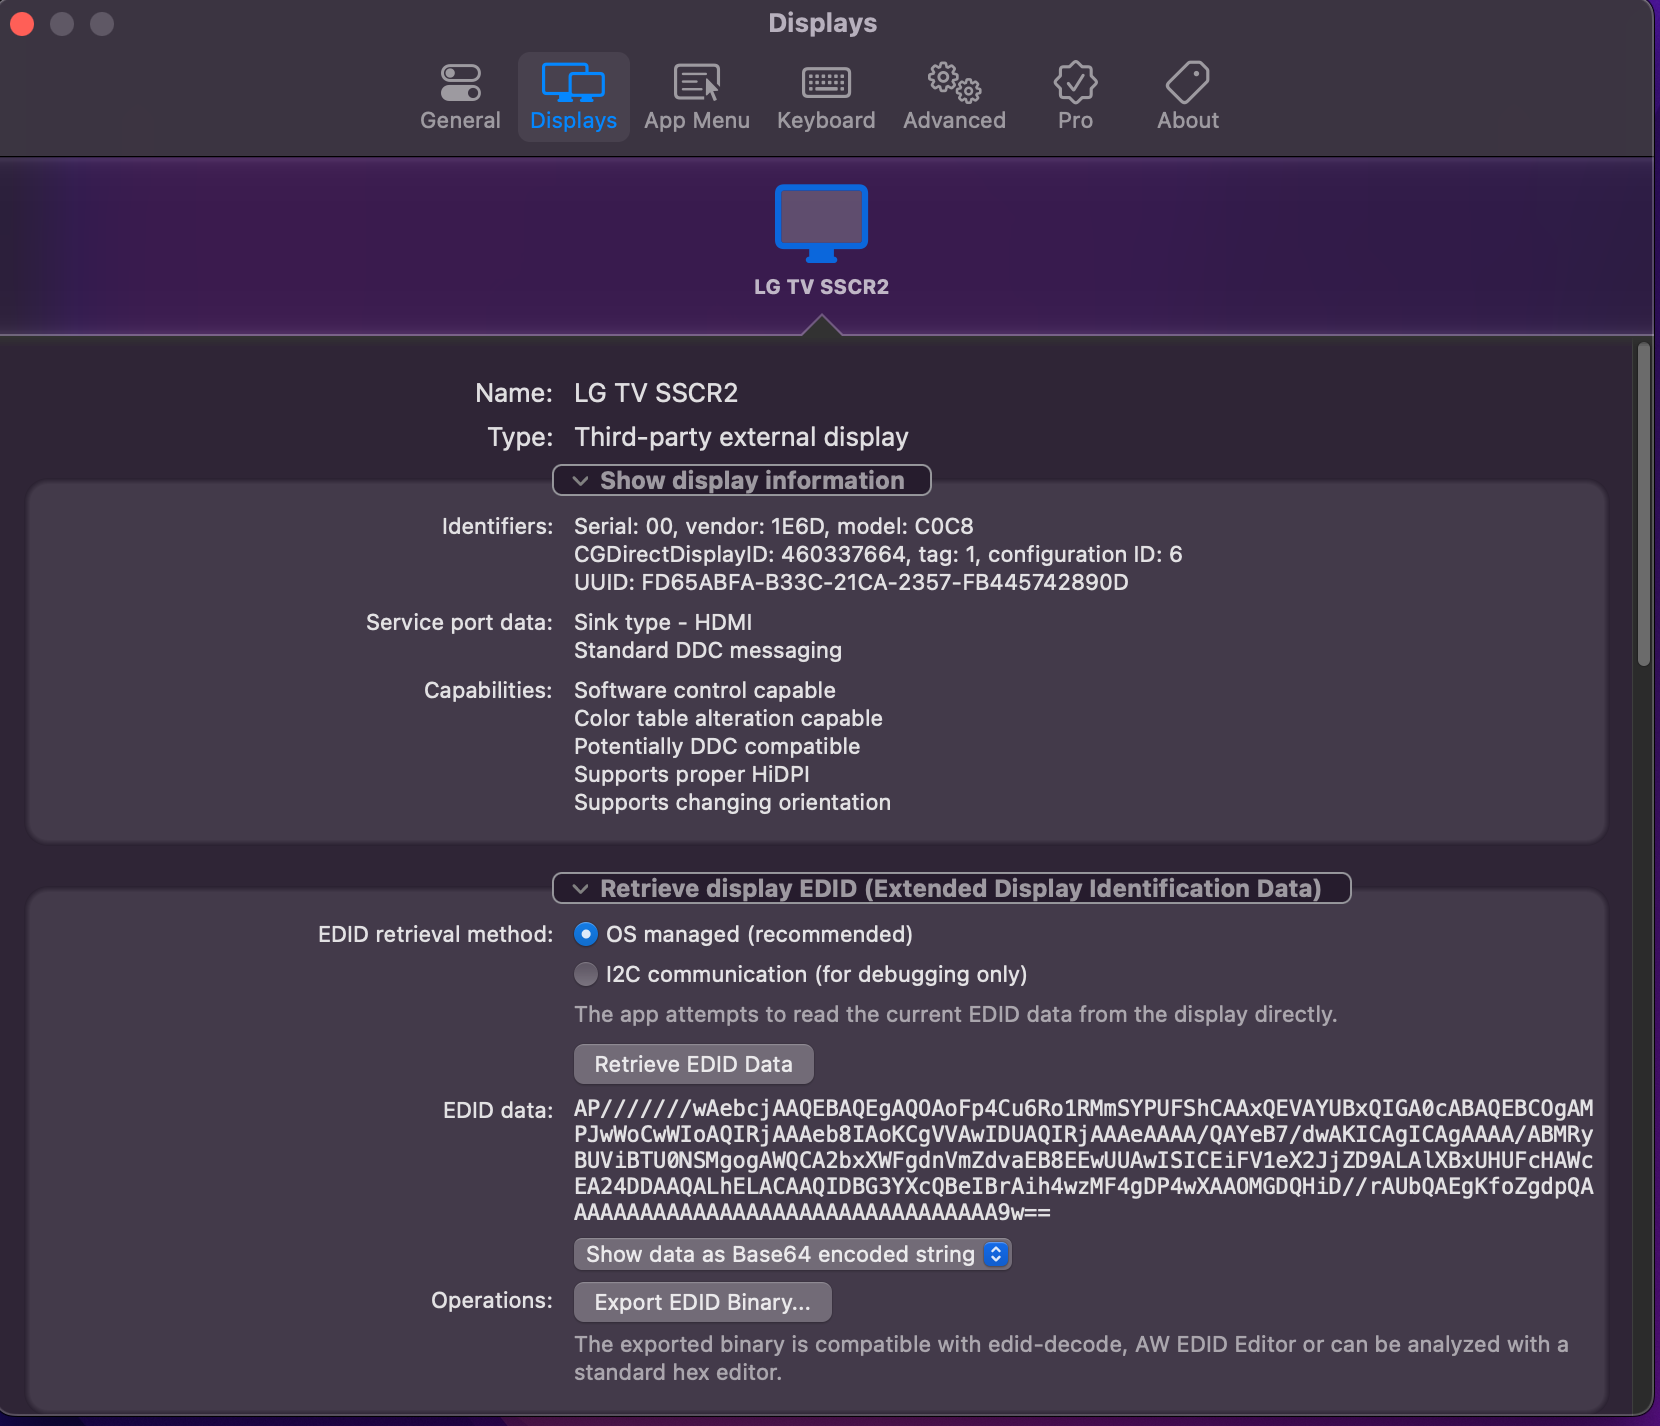This screenshot has width=1660, height=1426.
Task: Click the Name value 'LG TV SSCR2'
Action: pyautogui.click(x=656, y=393)
